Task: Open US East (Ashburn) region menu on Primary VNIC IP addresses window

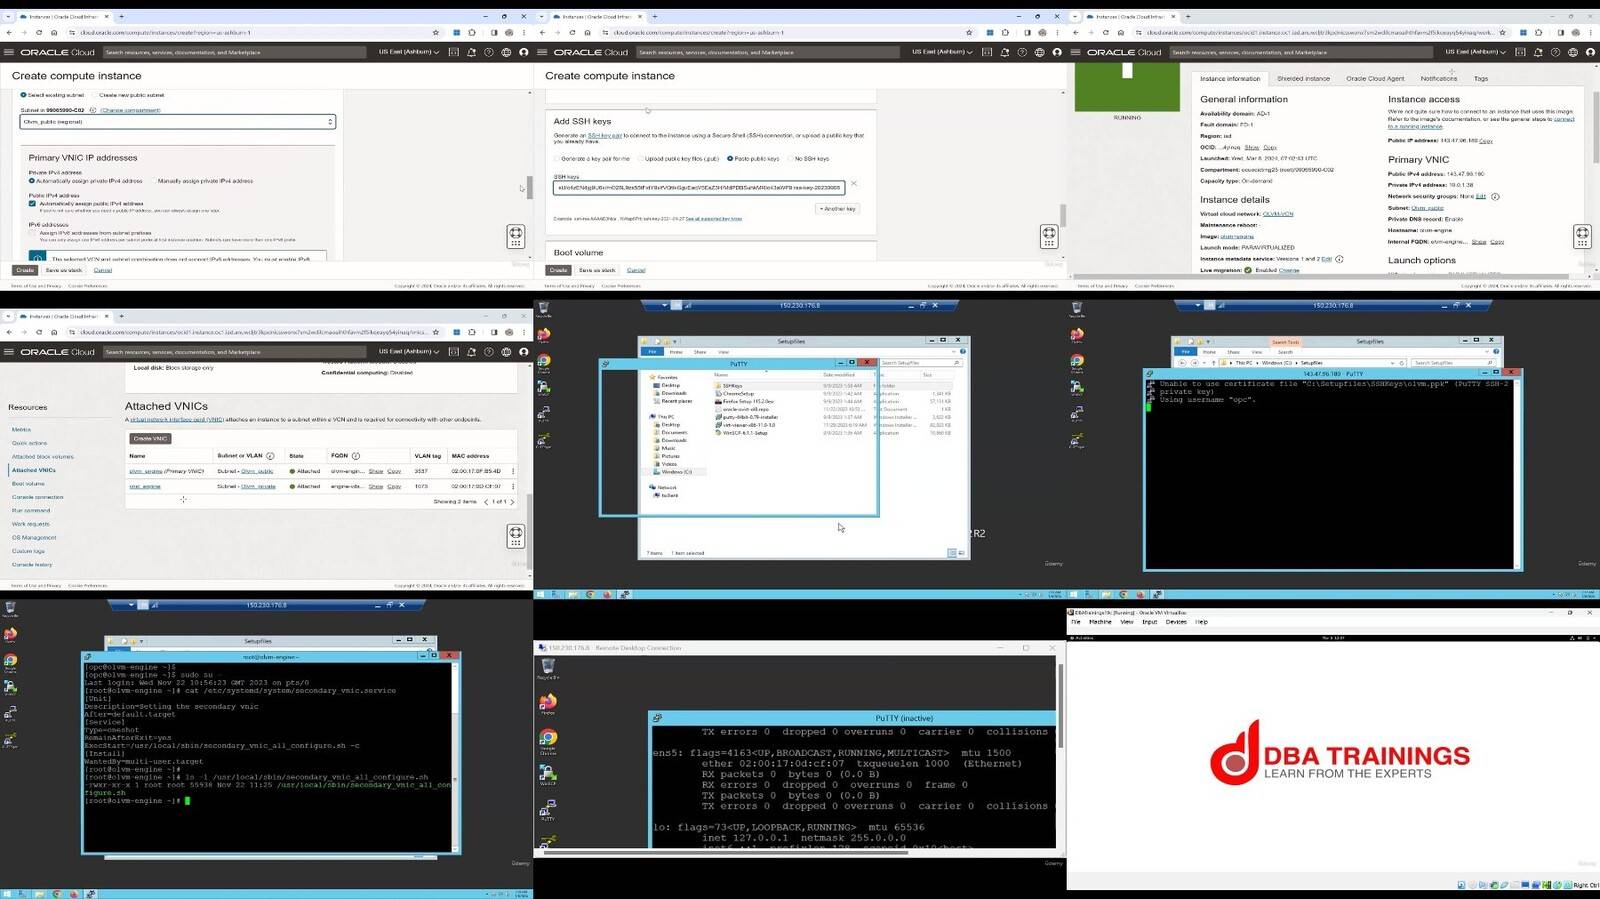Action: click(x=409, y=52)
